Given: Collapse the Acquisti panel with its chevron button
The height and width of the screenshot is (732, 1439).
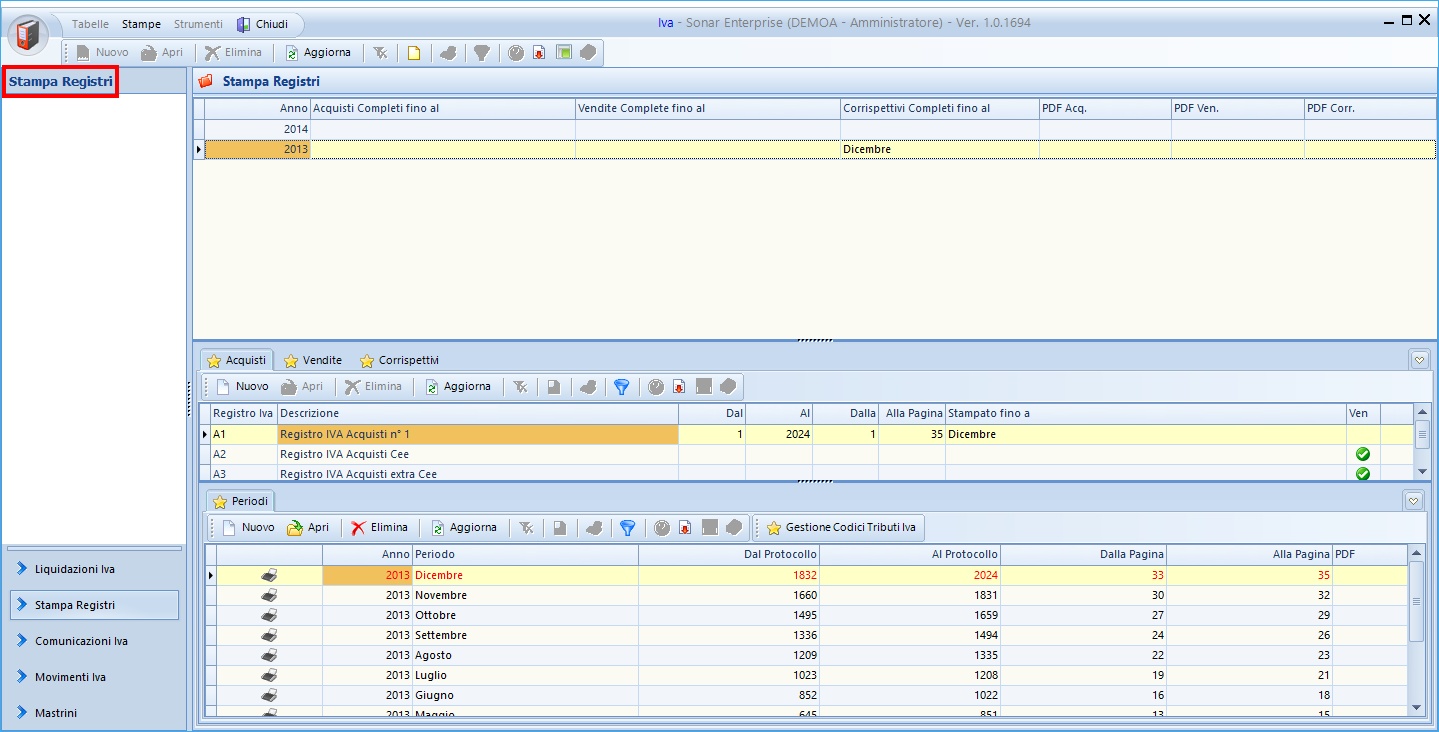Looking at the screenshot, I should [x=1418, y=359].
